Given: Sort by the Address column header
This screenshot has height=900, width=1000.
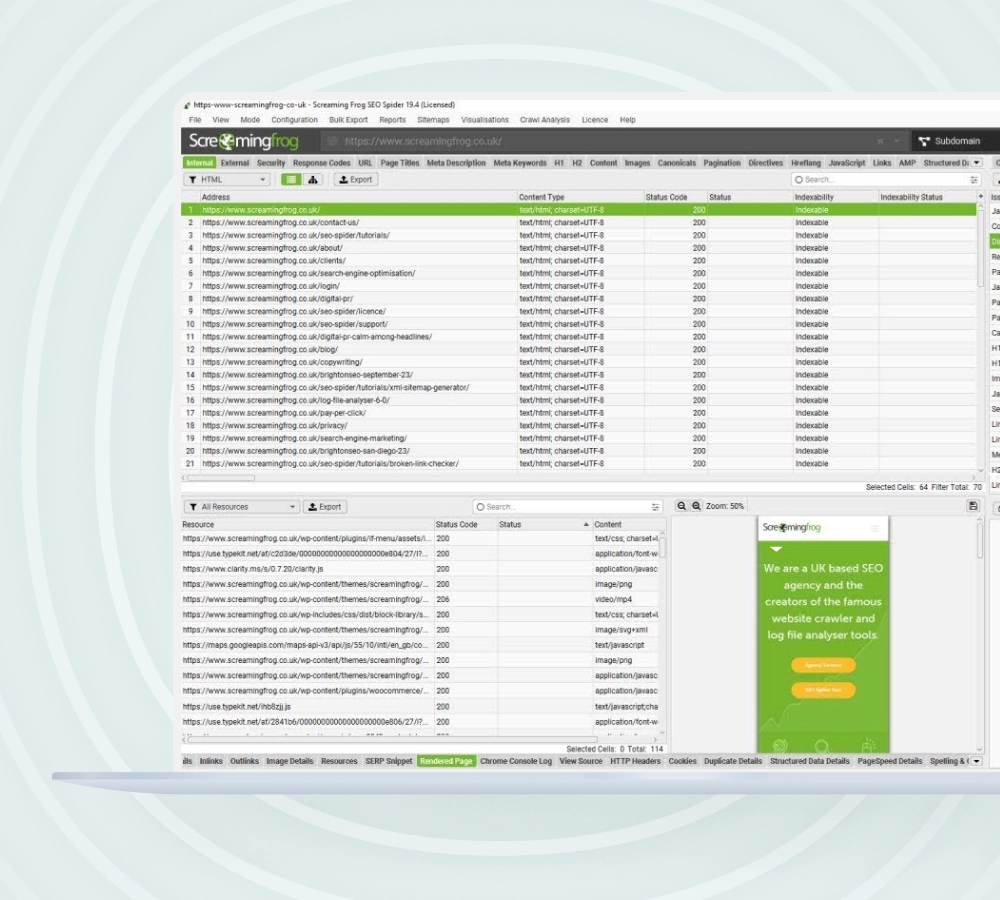Looking at the screenshot, I should [358, 197].
